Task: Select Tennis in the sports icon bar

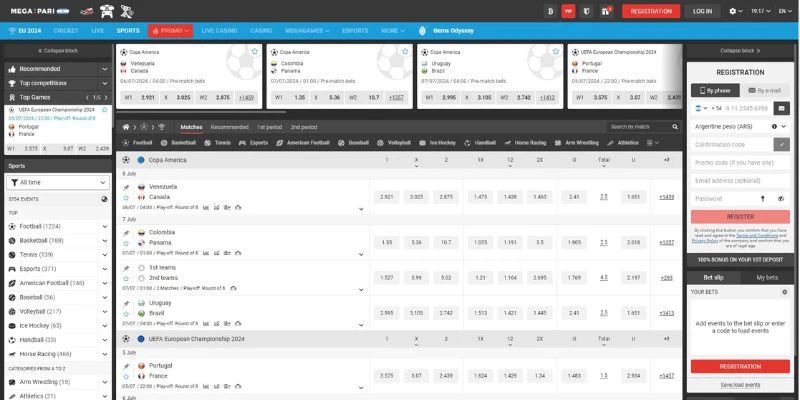Action: [x=217, y=143]
